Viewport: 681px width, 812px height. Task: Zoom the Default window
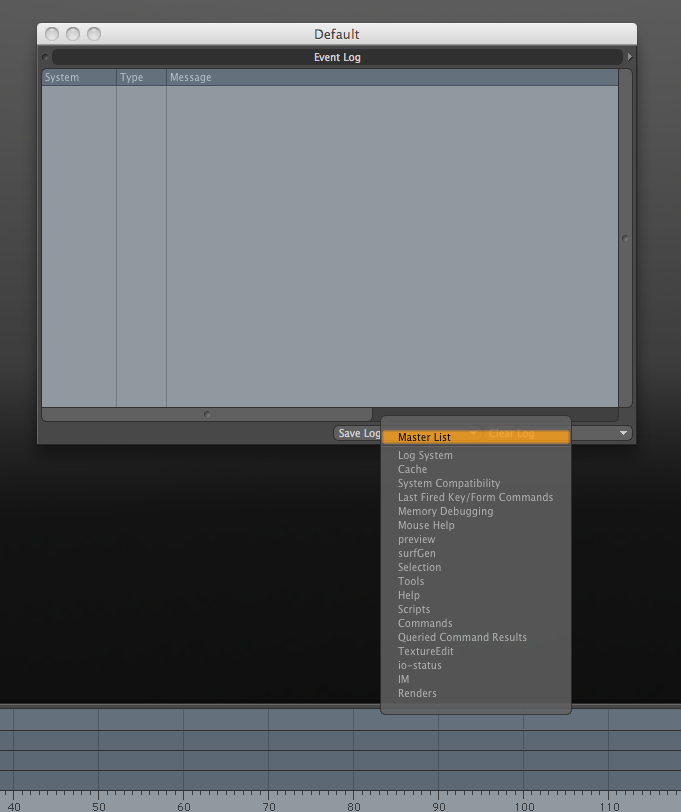pos(94,34)
